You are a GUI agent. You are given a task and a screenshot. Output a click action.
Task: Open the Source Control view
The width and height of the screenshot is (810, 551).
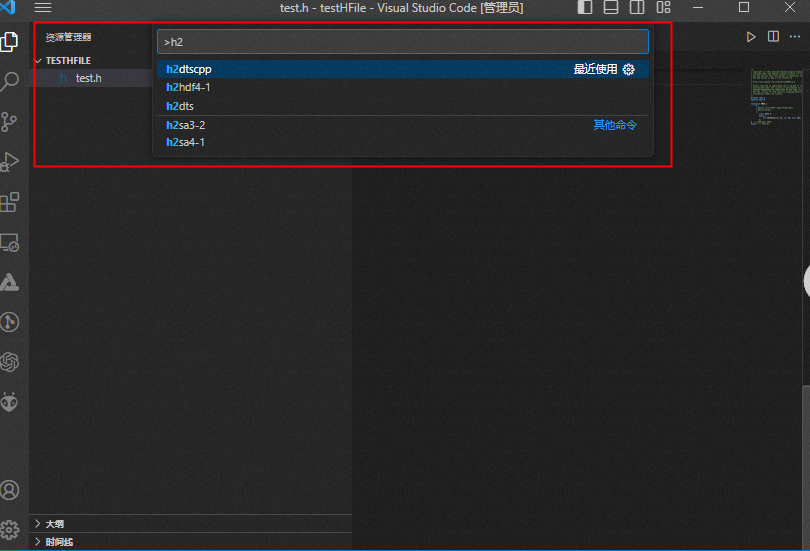10,122
